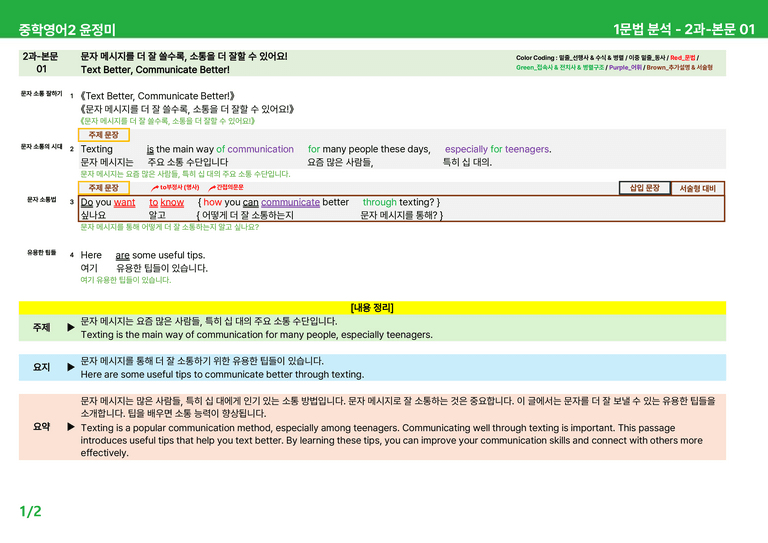
Task: Click the 주제 label in green row
Action: (x=42, y=327)
